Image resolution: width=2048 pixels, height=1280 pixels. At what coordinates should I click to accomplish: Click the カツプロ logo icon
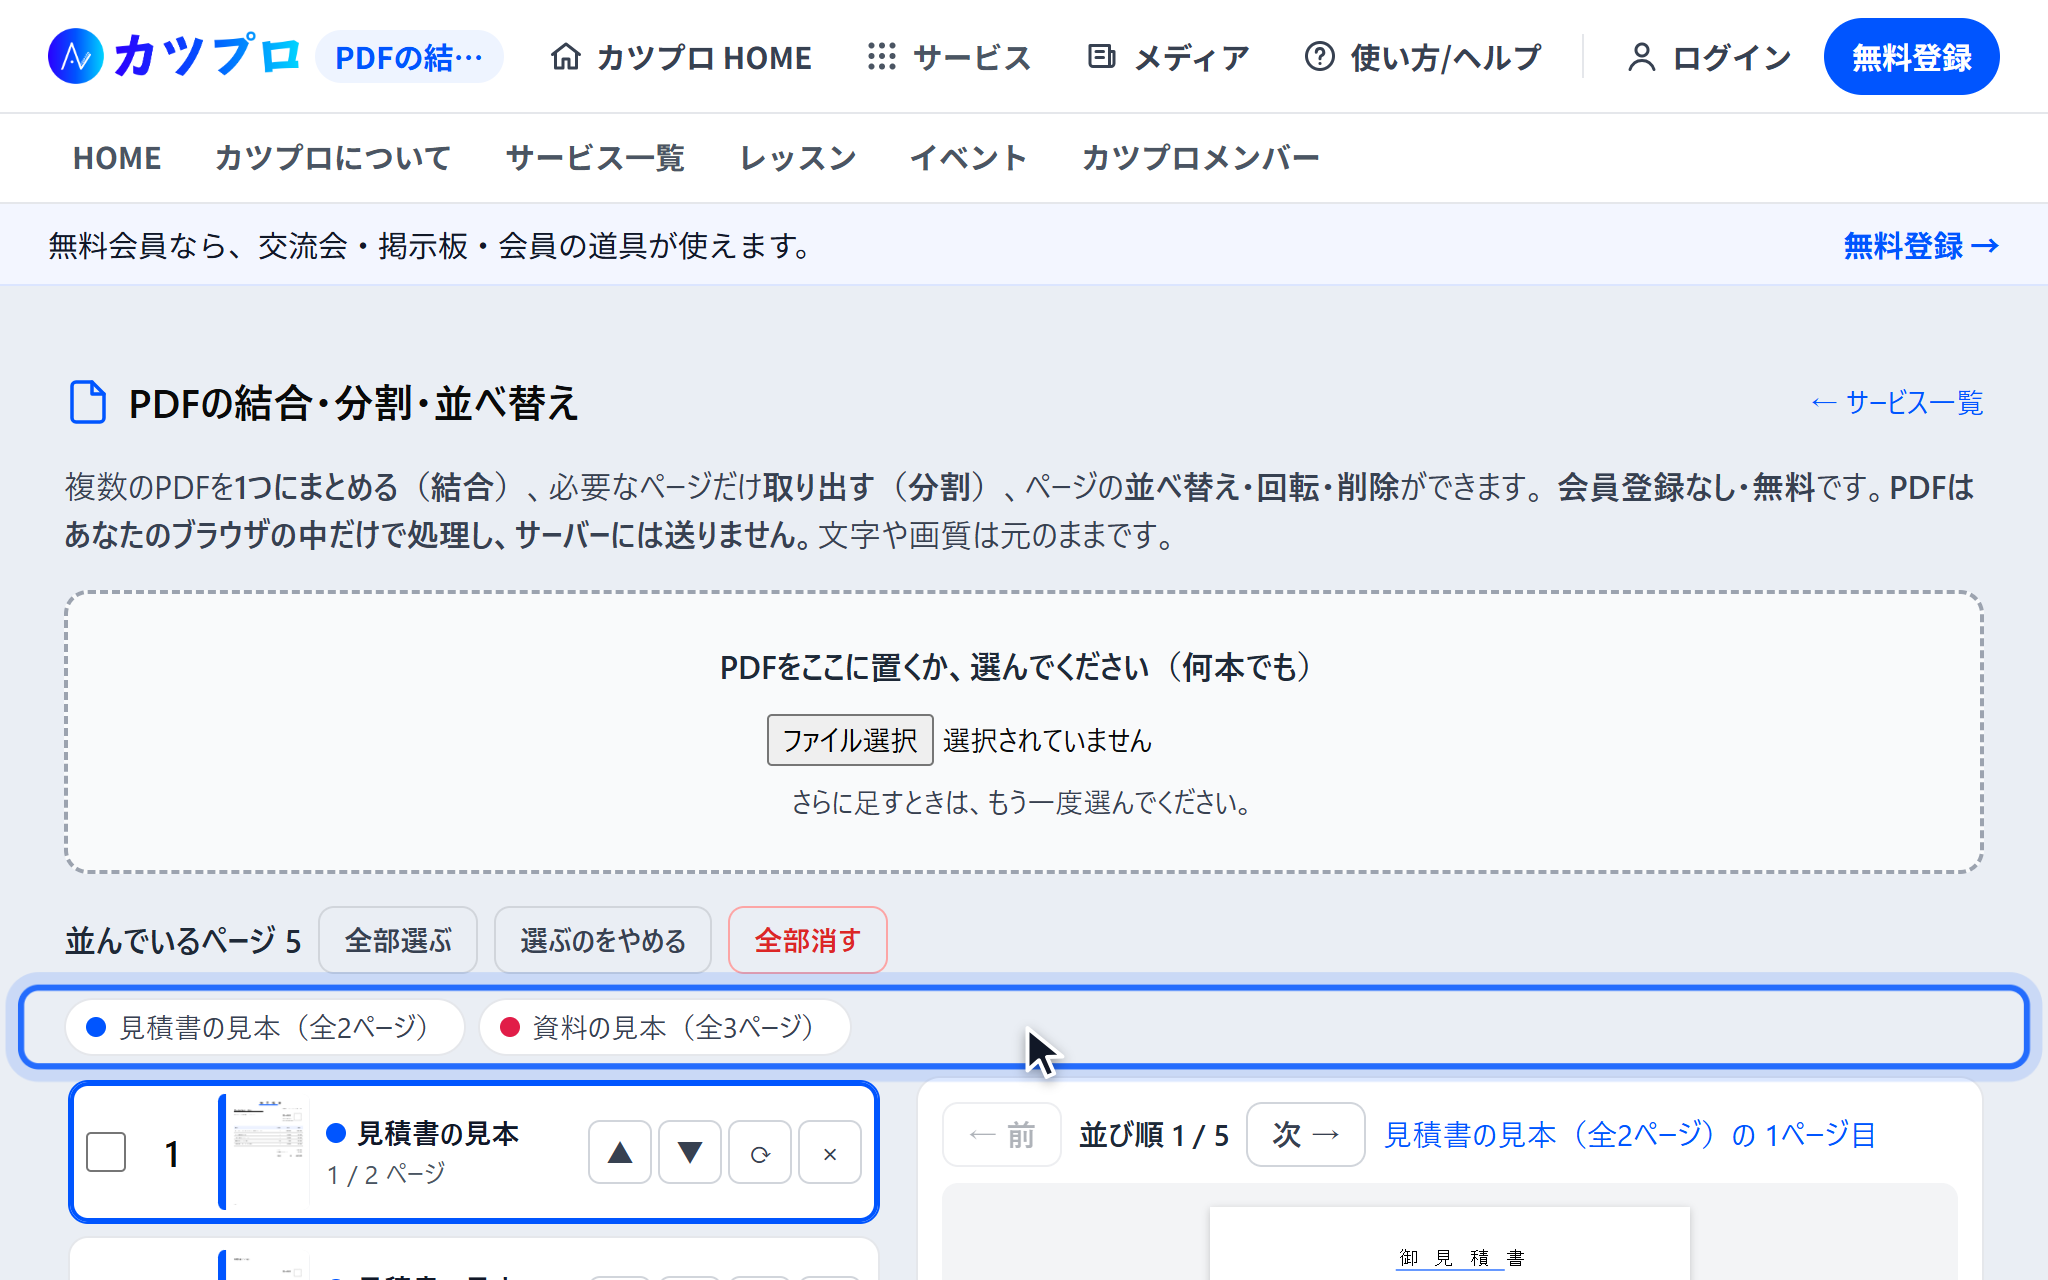[76, 56]
